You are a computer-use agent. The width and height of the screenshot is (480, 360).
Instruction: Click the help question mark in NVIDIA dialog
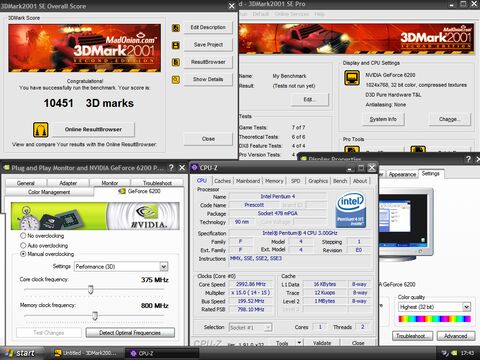[171, 168]
